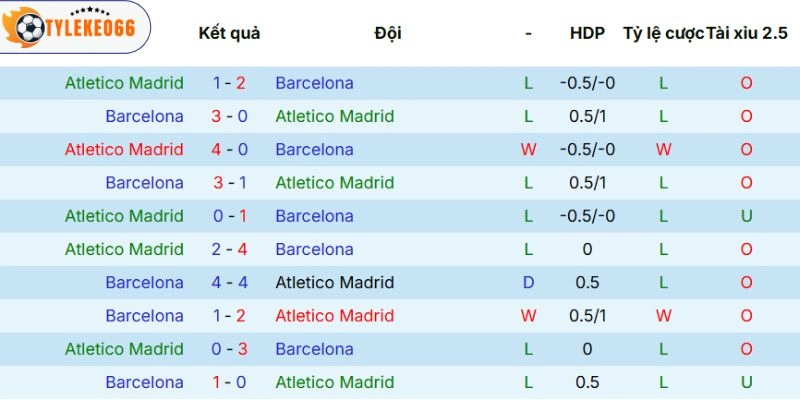Click red Atletico Madrid in the 4 - 0 row
800x400 pixels.
point(124,149)
